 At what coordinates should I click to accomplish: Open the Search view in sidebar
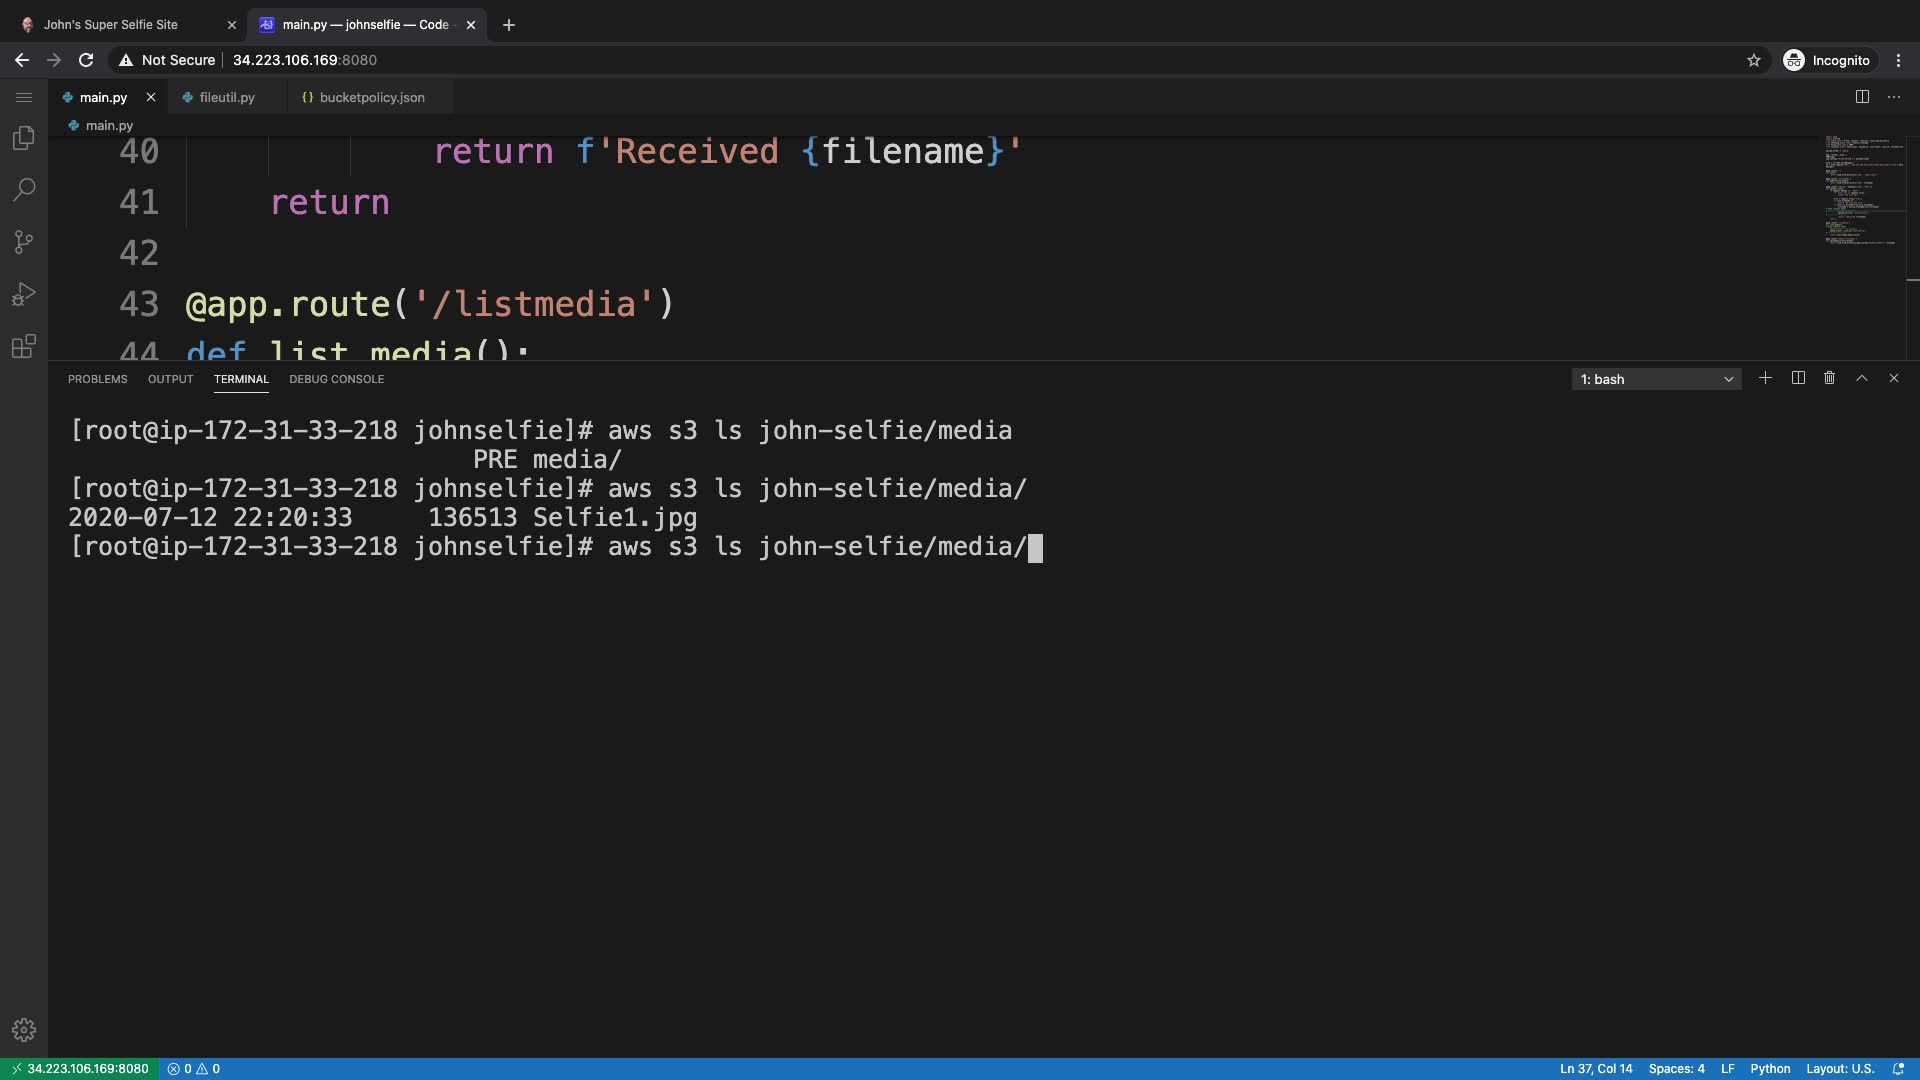pyautogui.click(x=24, y=190)
